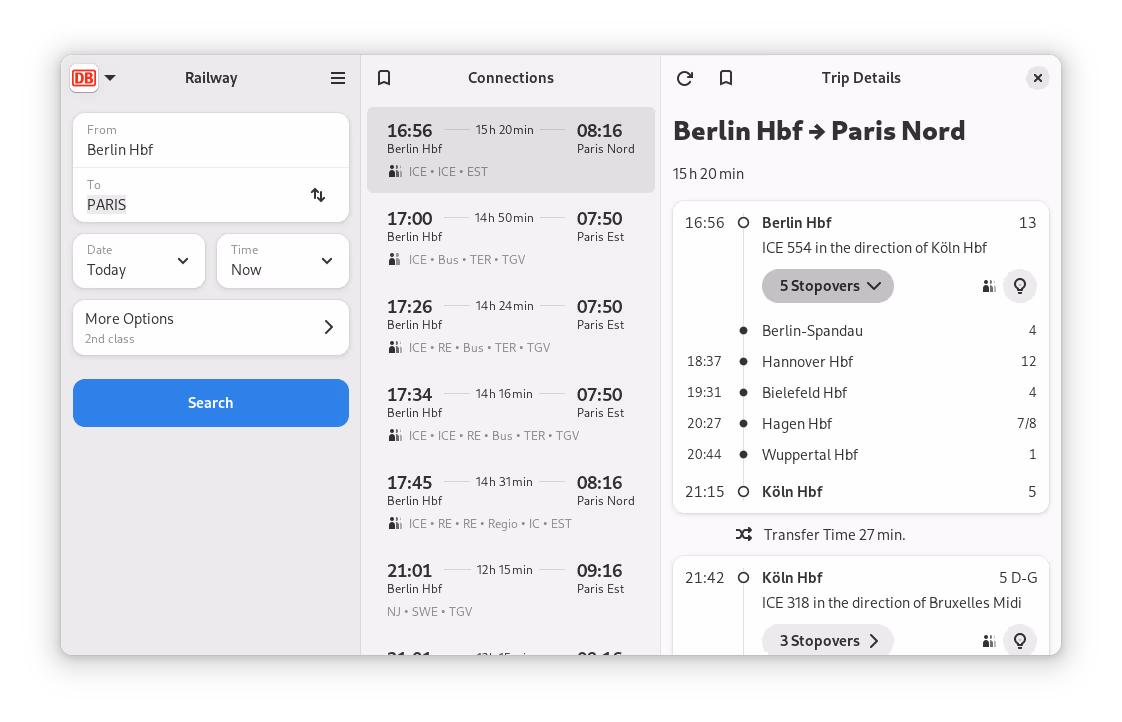
Task: Open bookmarks in Connections header
Action: [x=384, y=78]
